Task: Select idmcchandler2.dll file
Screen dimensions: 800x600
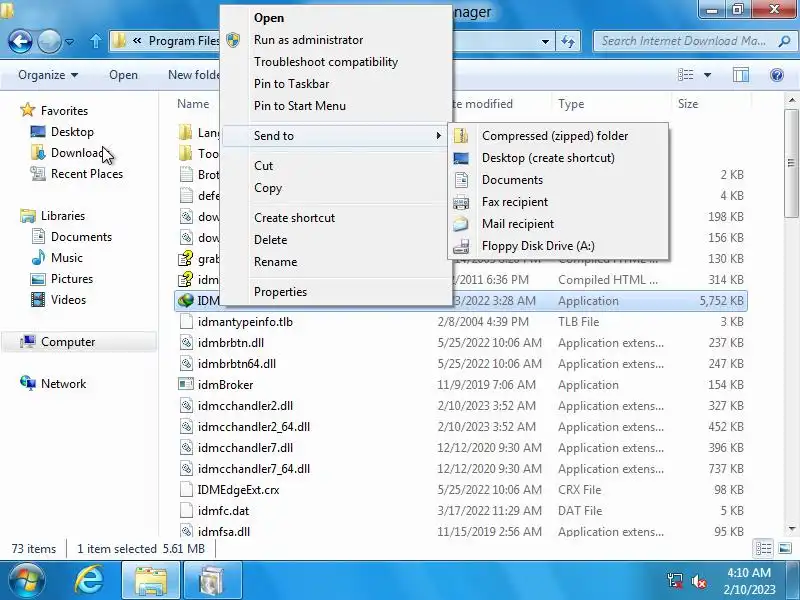Action: coord(245,406)
